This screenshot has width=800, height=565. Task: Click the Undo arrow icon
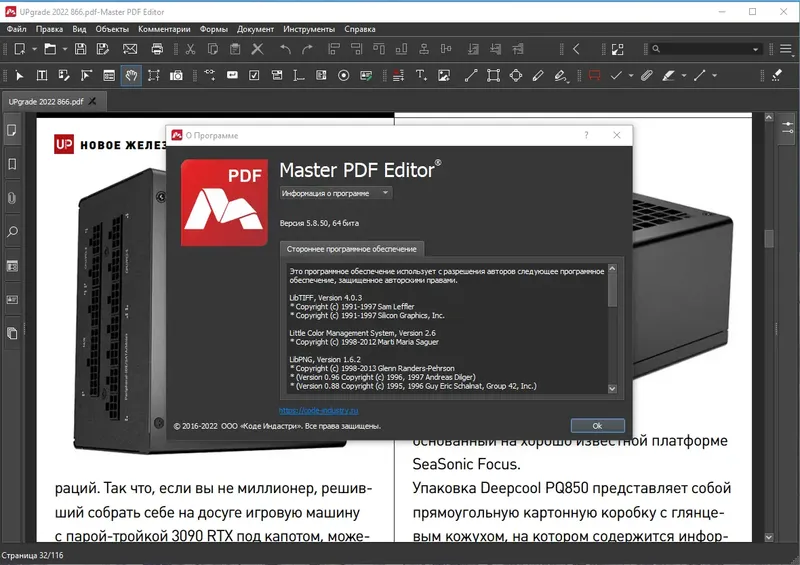coord(285,49)
